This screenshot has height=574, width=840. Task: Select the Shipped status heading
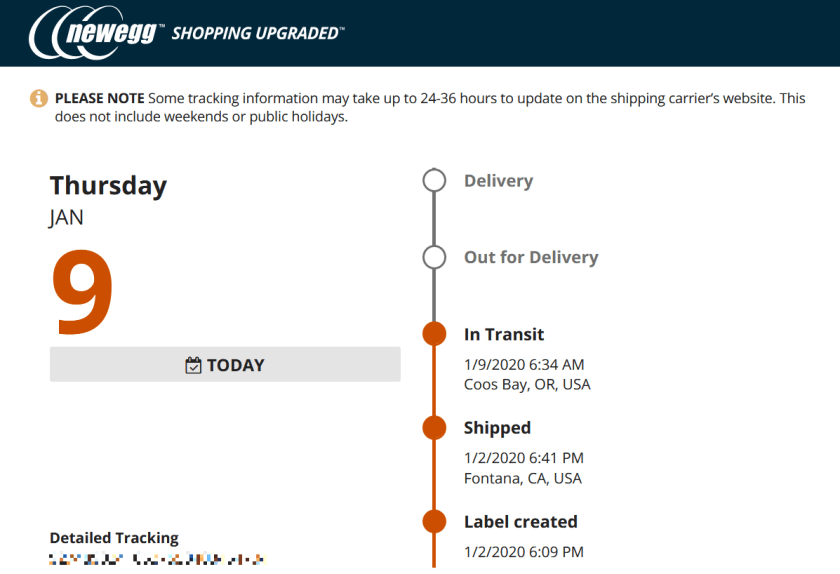click(x=497, y=428)
